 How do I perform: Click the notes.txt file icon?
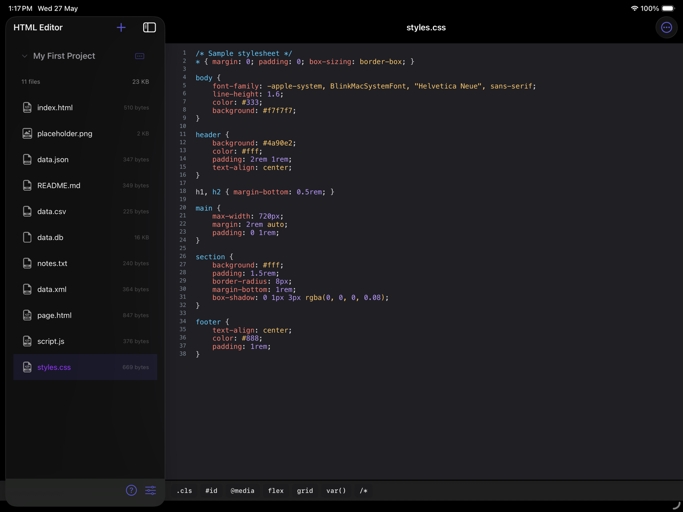[x=27, y=263]
